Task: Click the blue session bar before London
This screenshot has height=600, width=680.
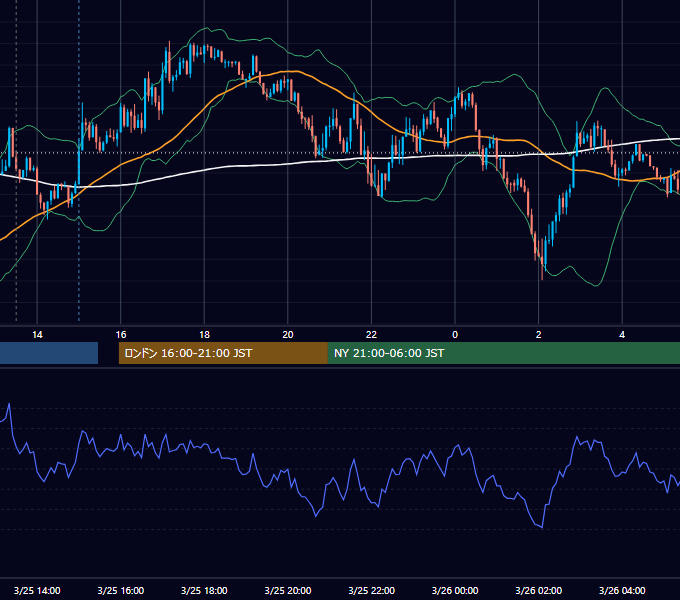Action: point(49,353)
